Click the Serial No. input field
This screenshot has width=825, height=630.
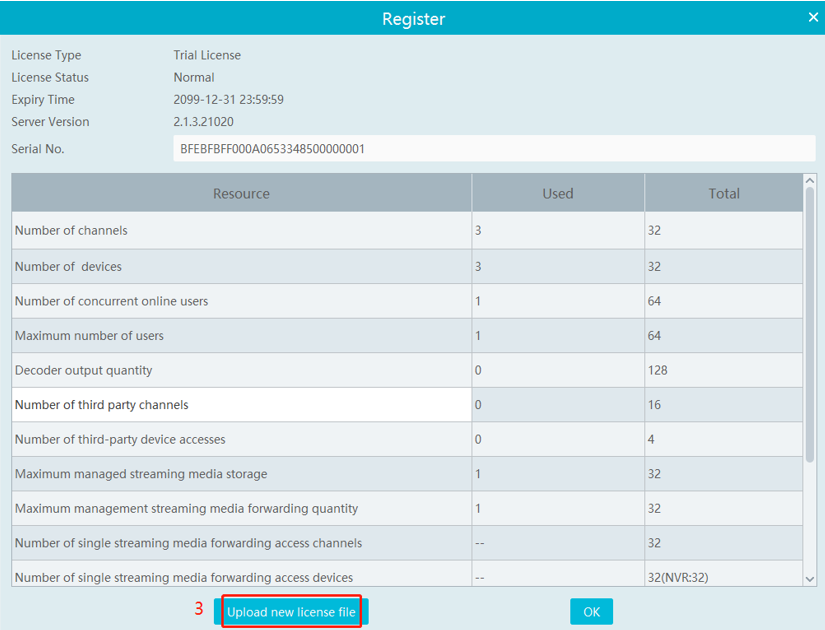pyautogui.click(x=494, y=149)
